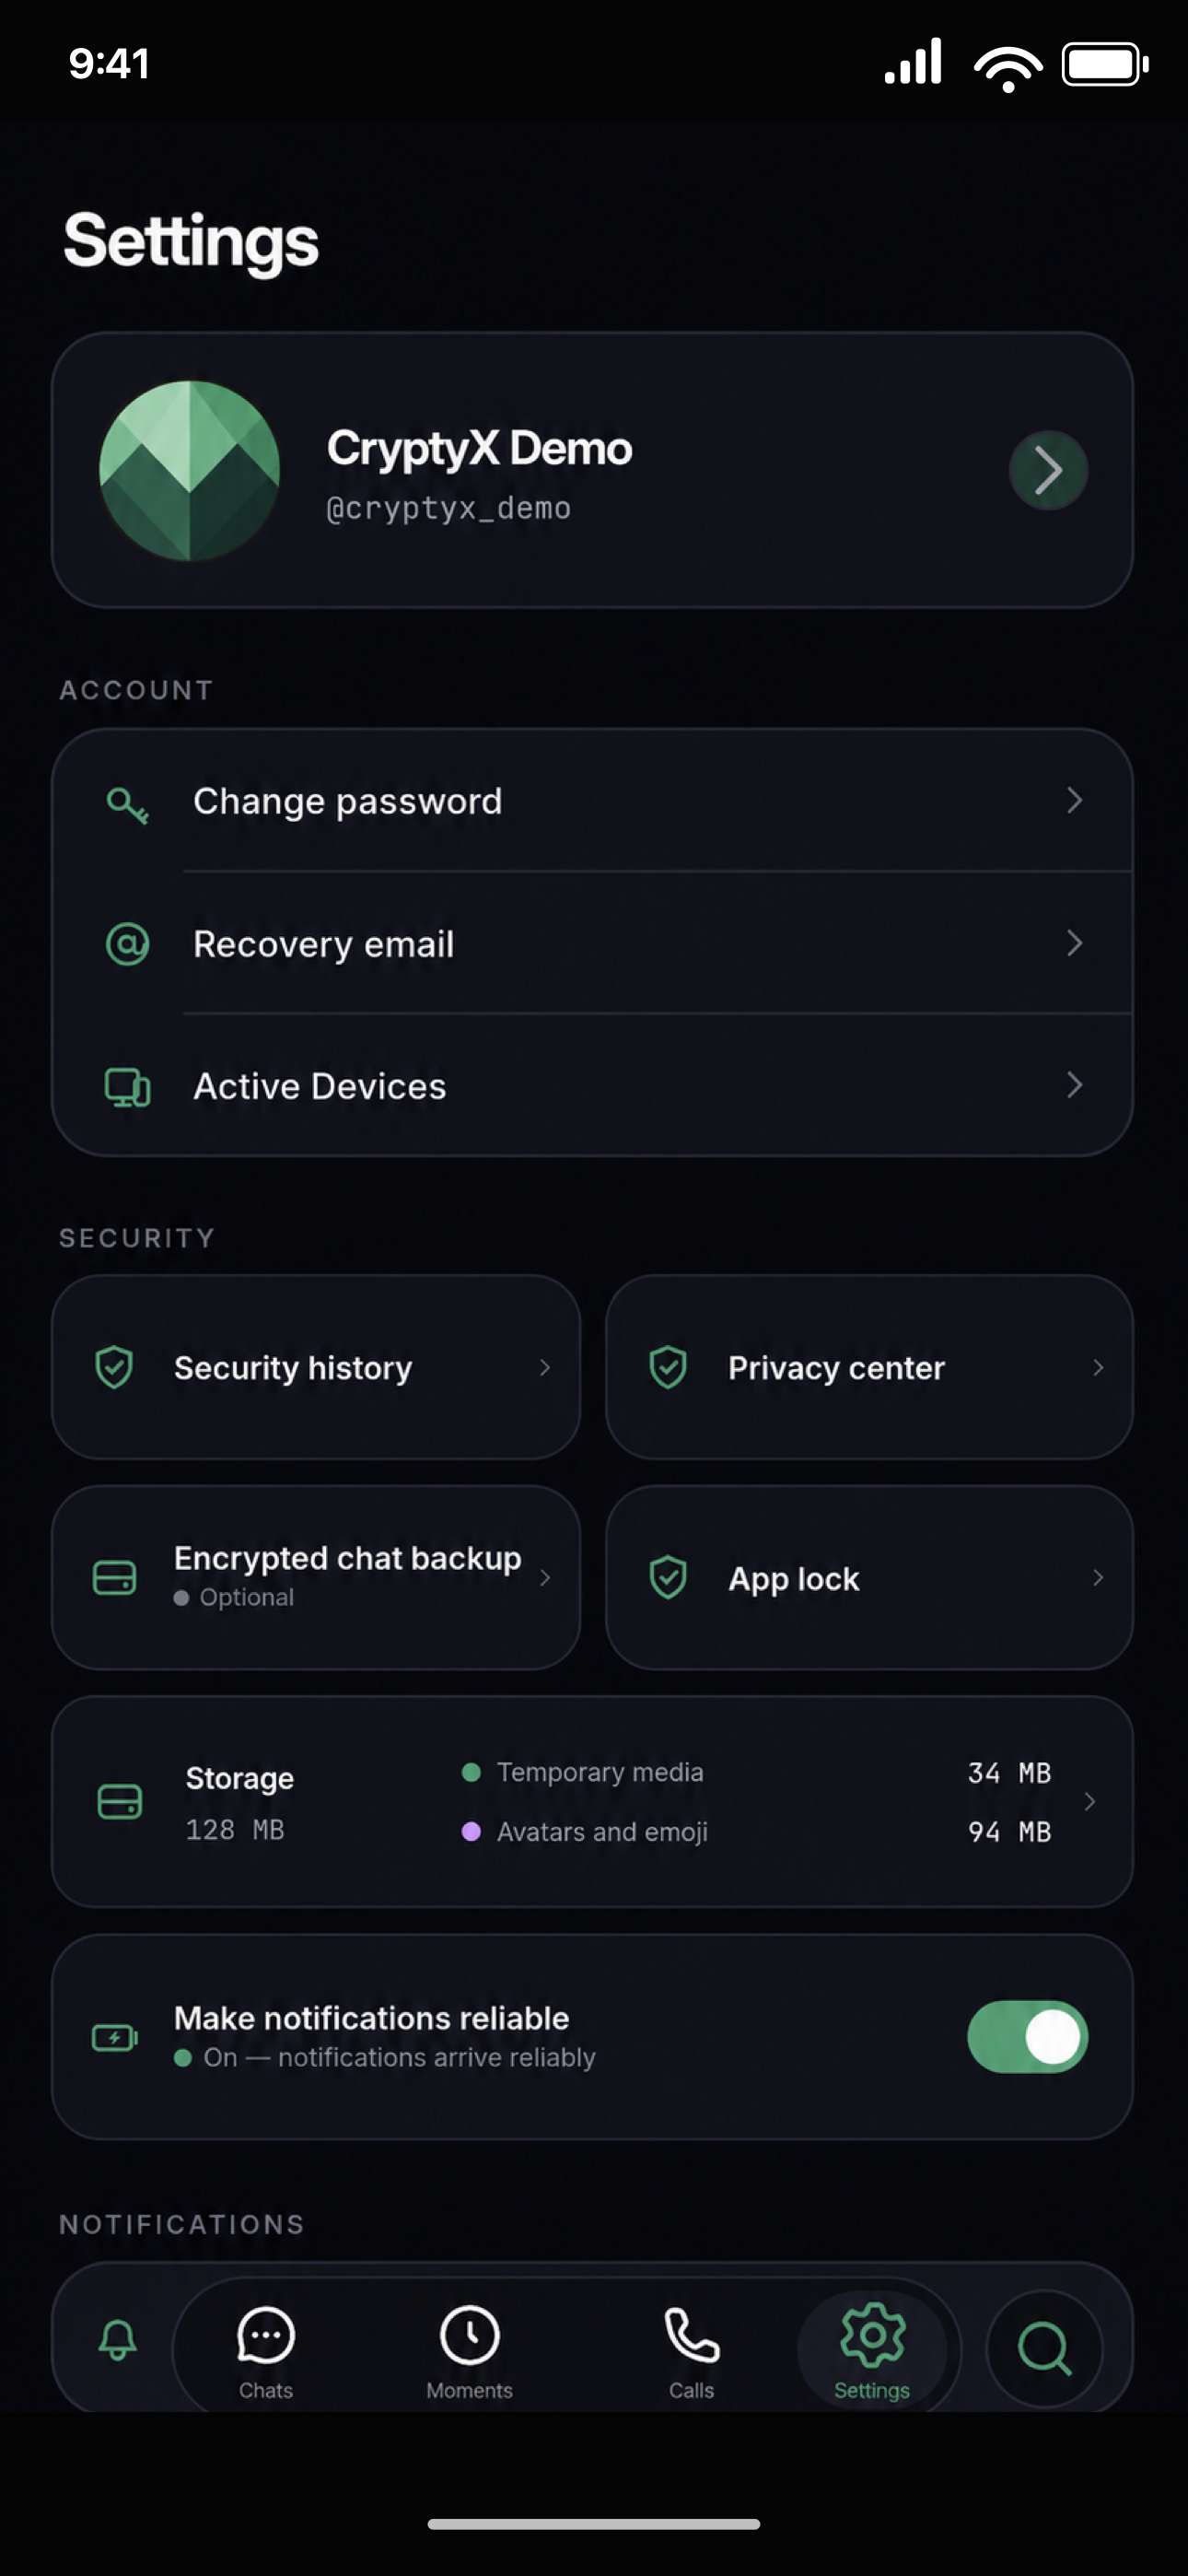Open Encrypted chat backup option
This screenshot has width=1188, height=2576.
[x=316, y=1577]
